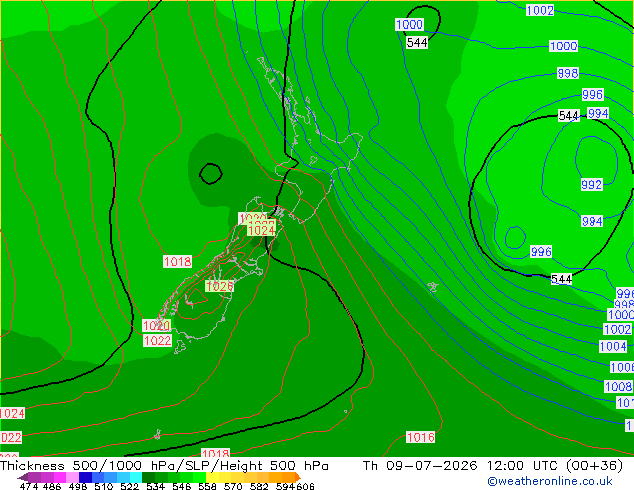Select the dark blue legend swatch above 498
This screenshot has width=634, height=490.
tap(85, 477)
